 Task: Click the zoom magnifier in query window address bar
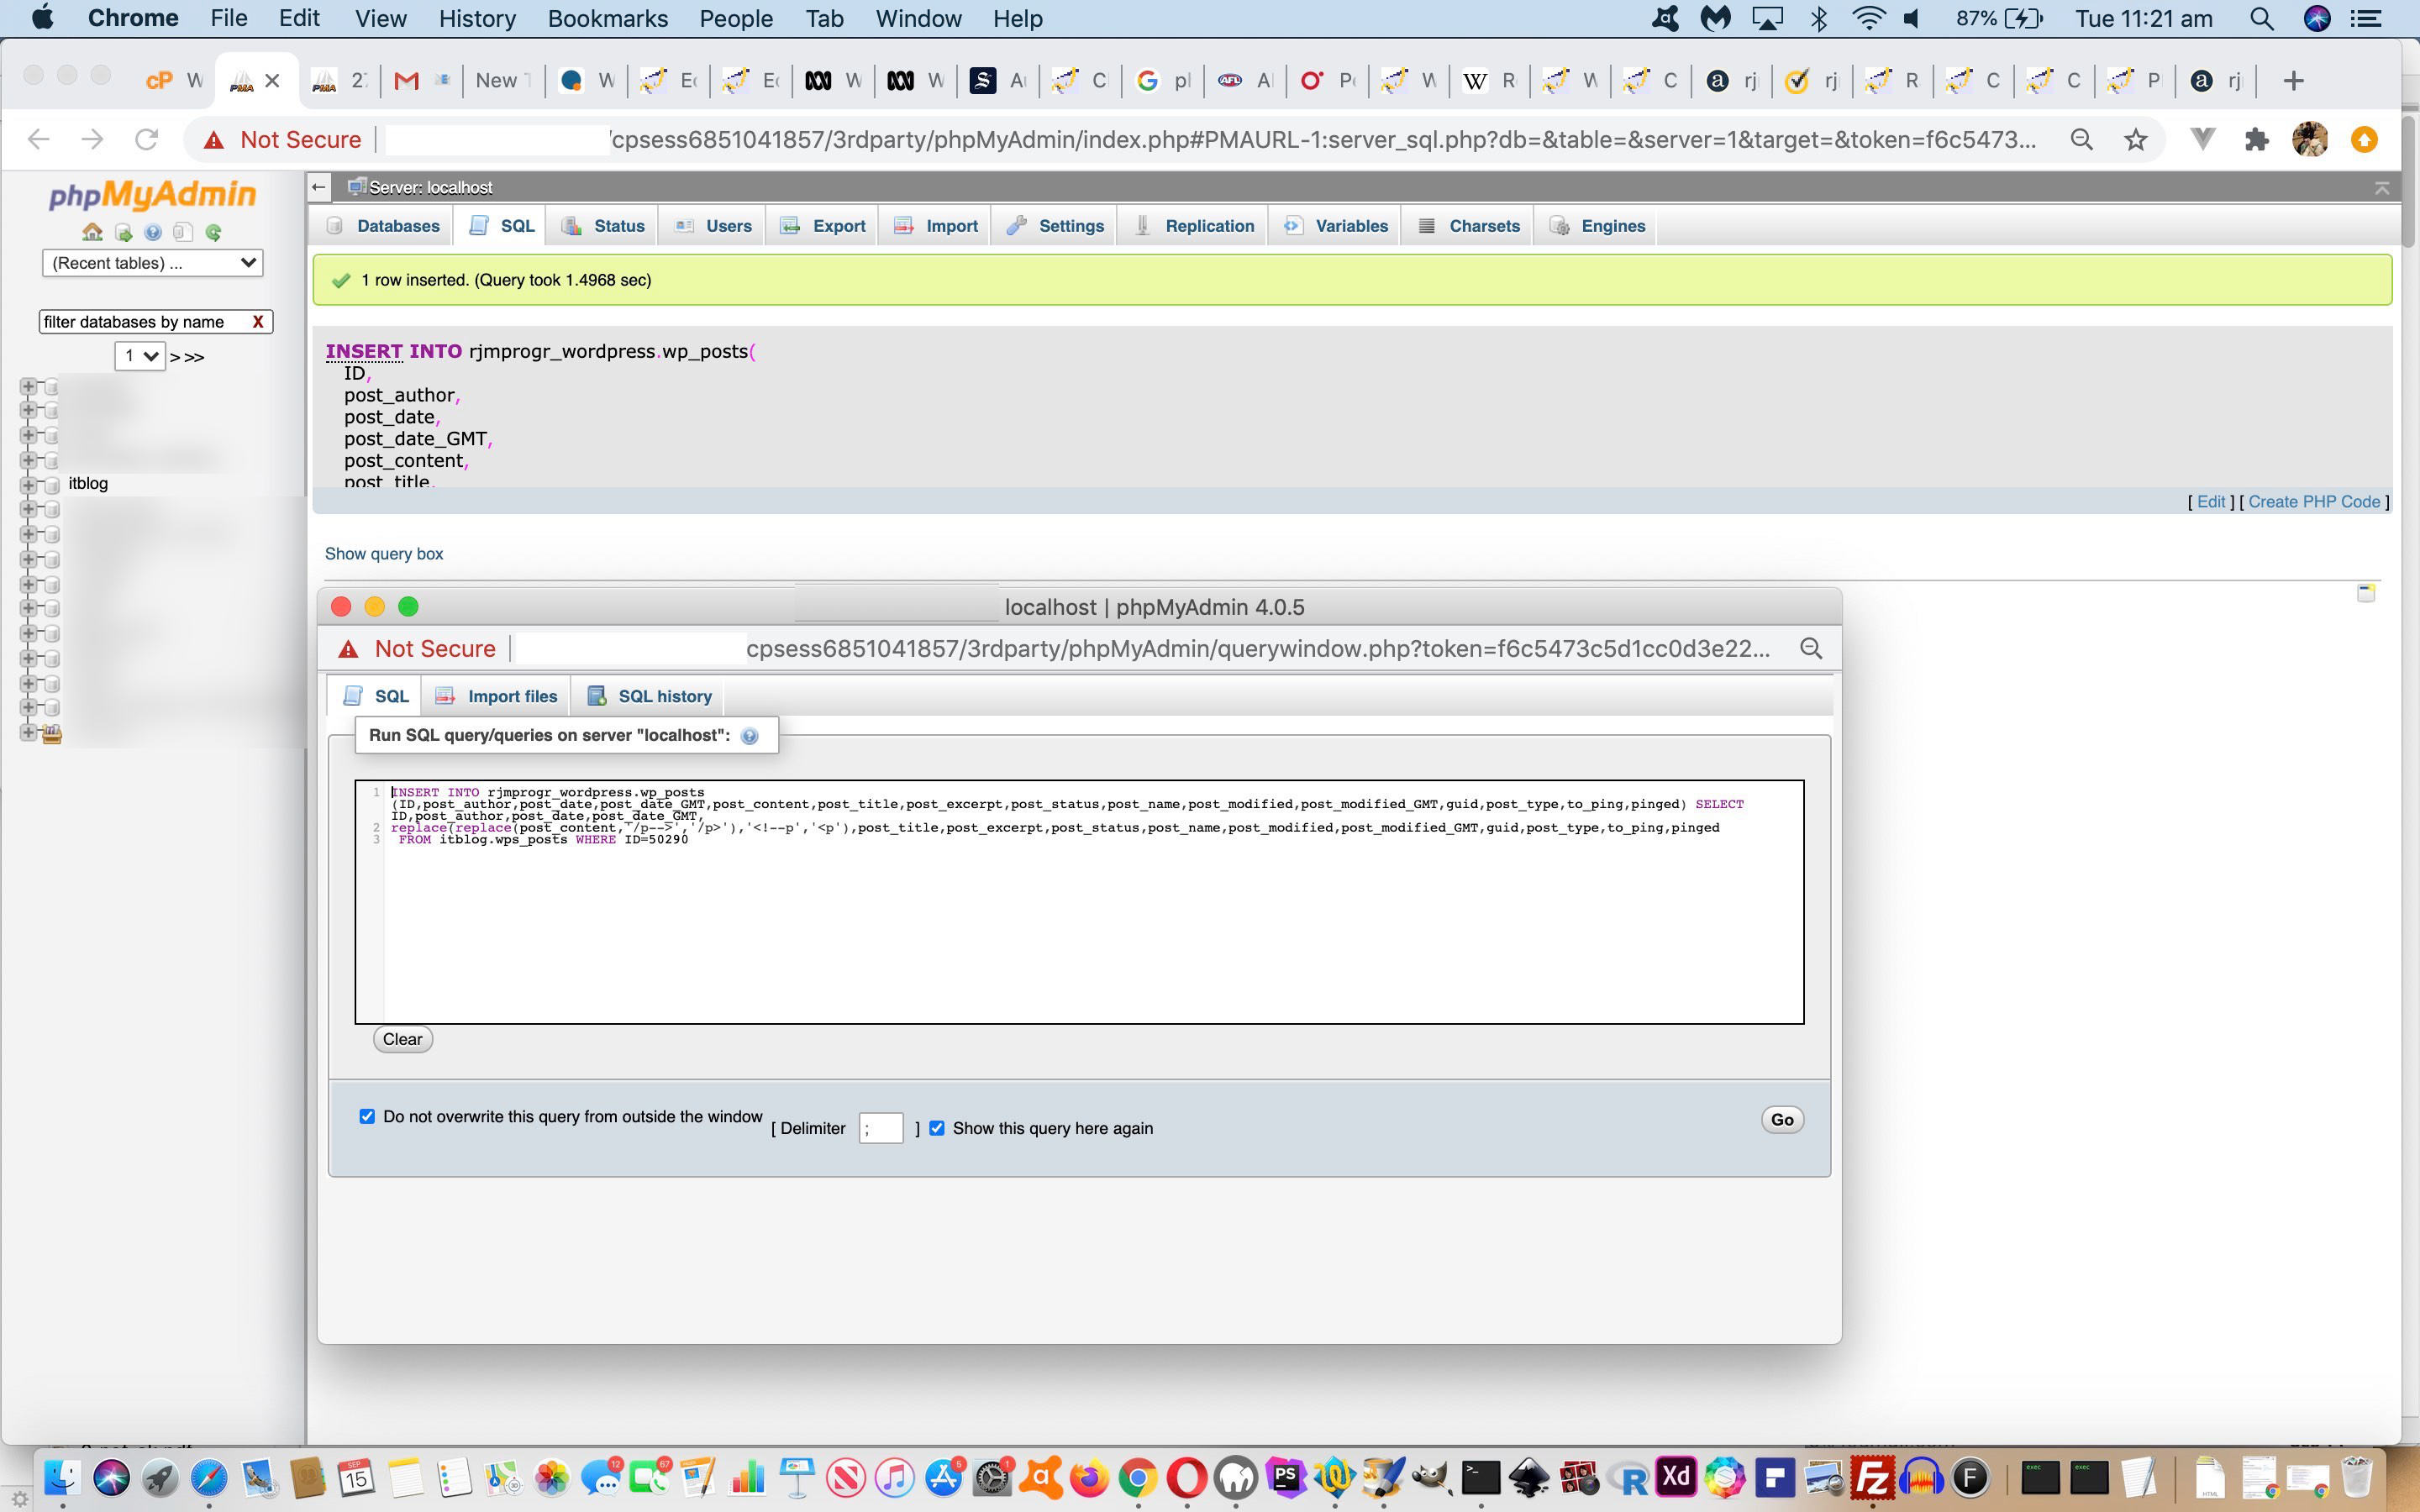coord(1810,649)
